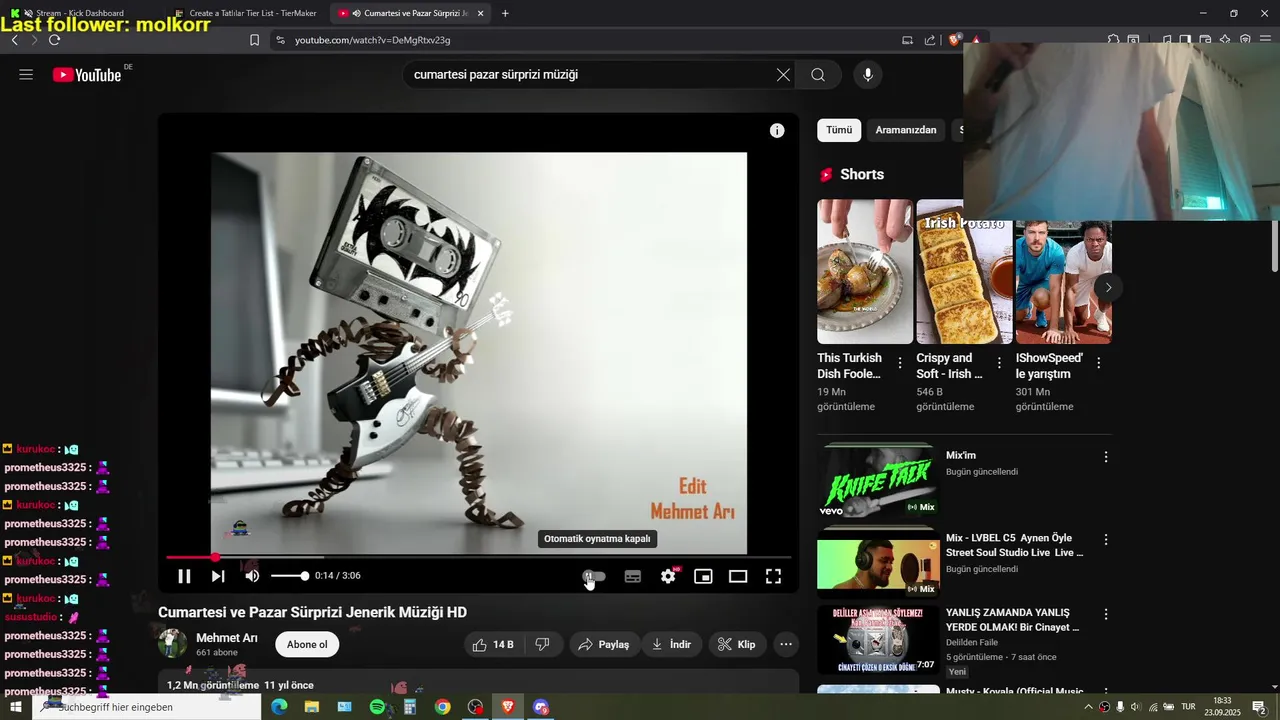The image size is (1280, 720).
Task: Open the Mix'im Knife Talk thumbnail
Action: tap(878, 481)
